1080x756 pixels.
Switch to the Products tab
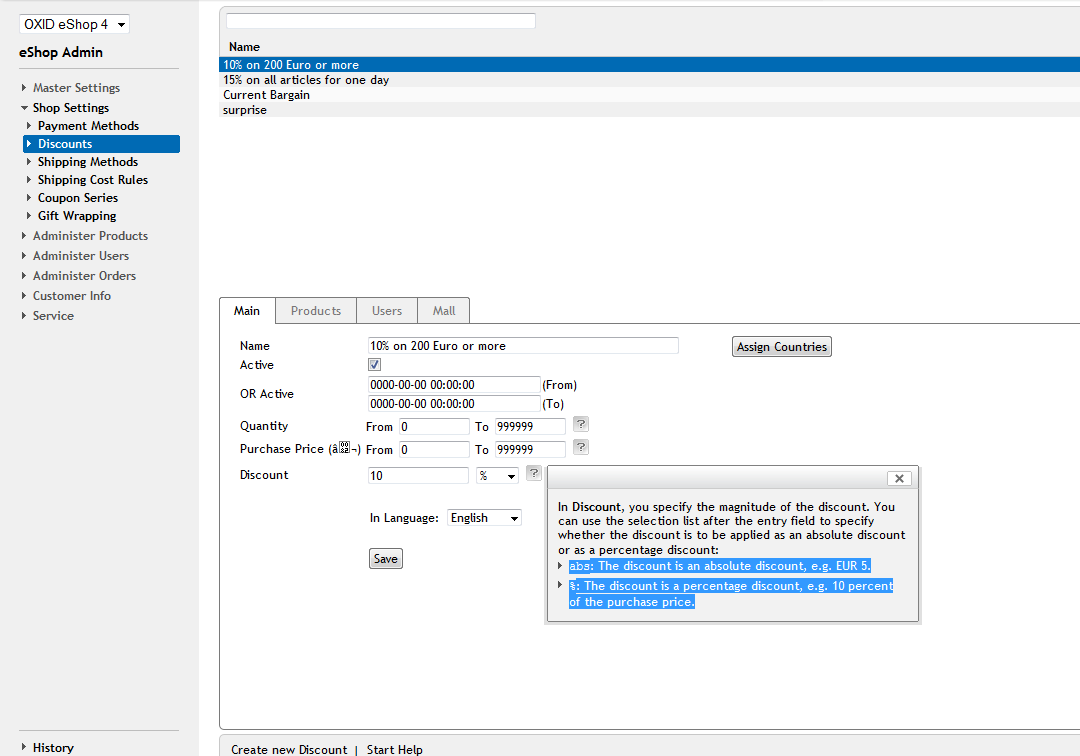point(316,311)
